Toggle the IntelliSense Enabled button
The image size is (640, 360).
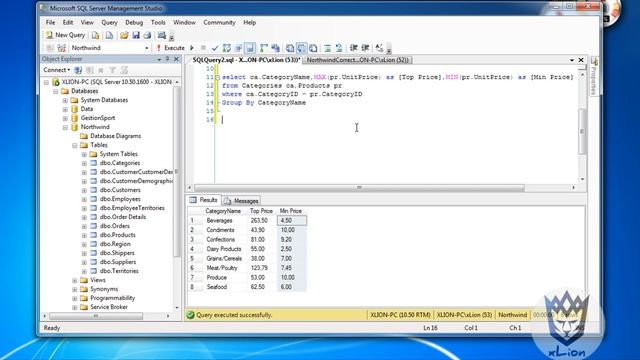point(250,48)
